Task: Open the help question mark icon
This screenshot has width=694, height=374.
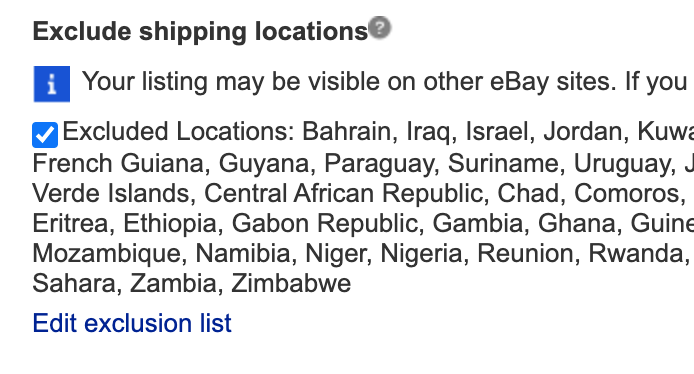Action: pyautogui.click(x=380, y=27)
